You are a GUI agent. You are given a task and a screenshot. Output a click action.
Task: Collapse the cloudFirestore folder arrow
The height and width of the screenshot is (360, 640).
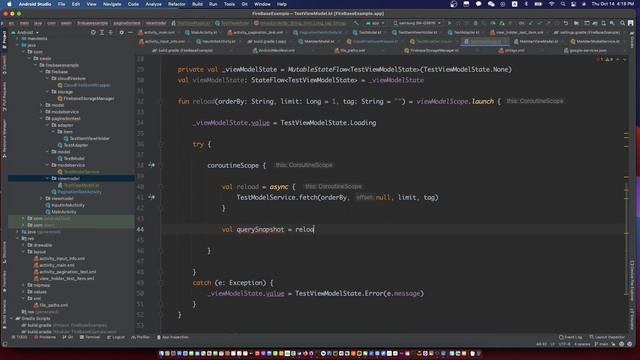pos(47,78)
